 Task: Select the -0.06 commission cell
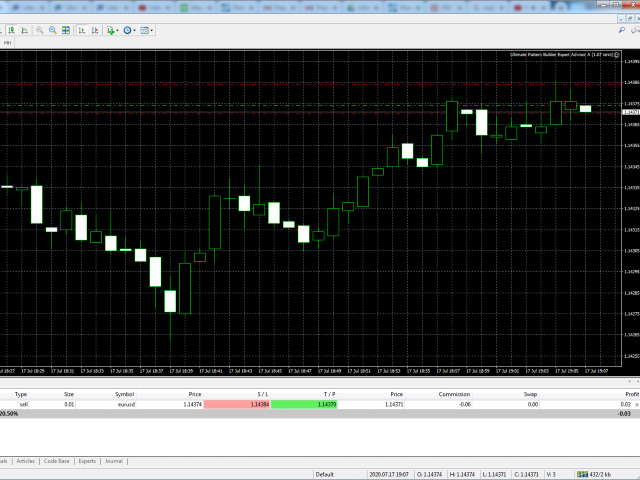(465, 404)
